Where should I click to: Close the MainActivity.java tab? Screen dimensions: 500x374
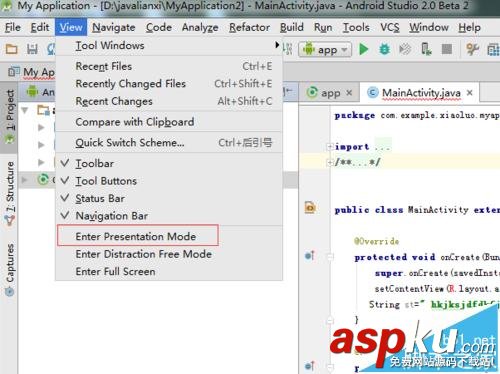(470, 93)
